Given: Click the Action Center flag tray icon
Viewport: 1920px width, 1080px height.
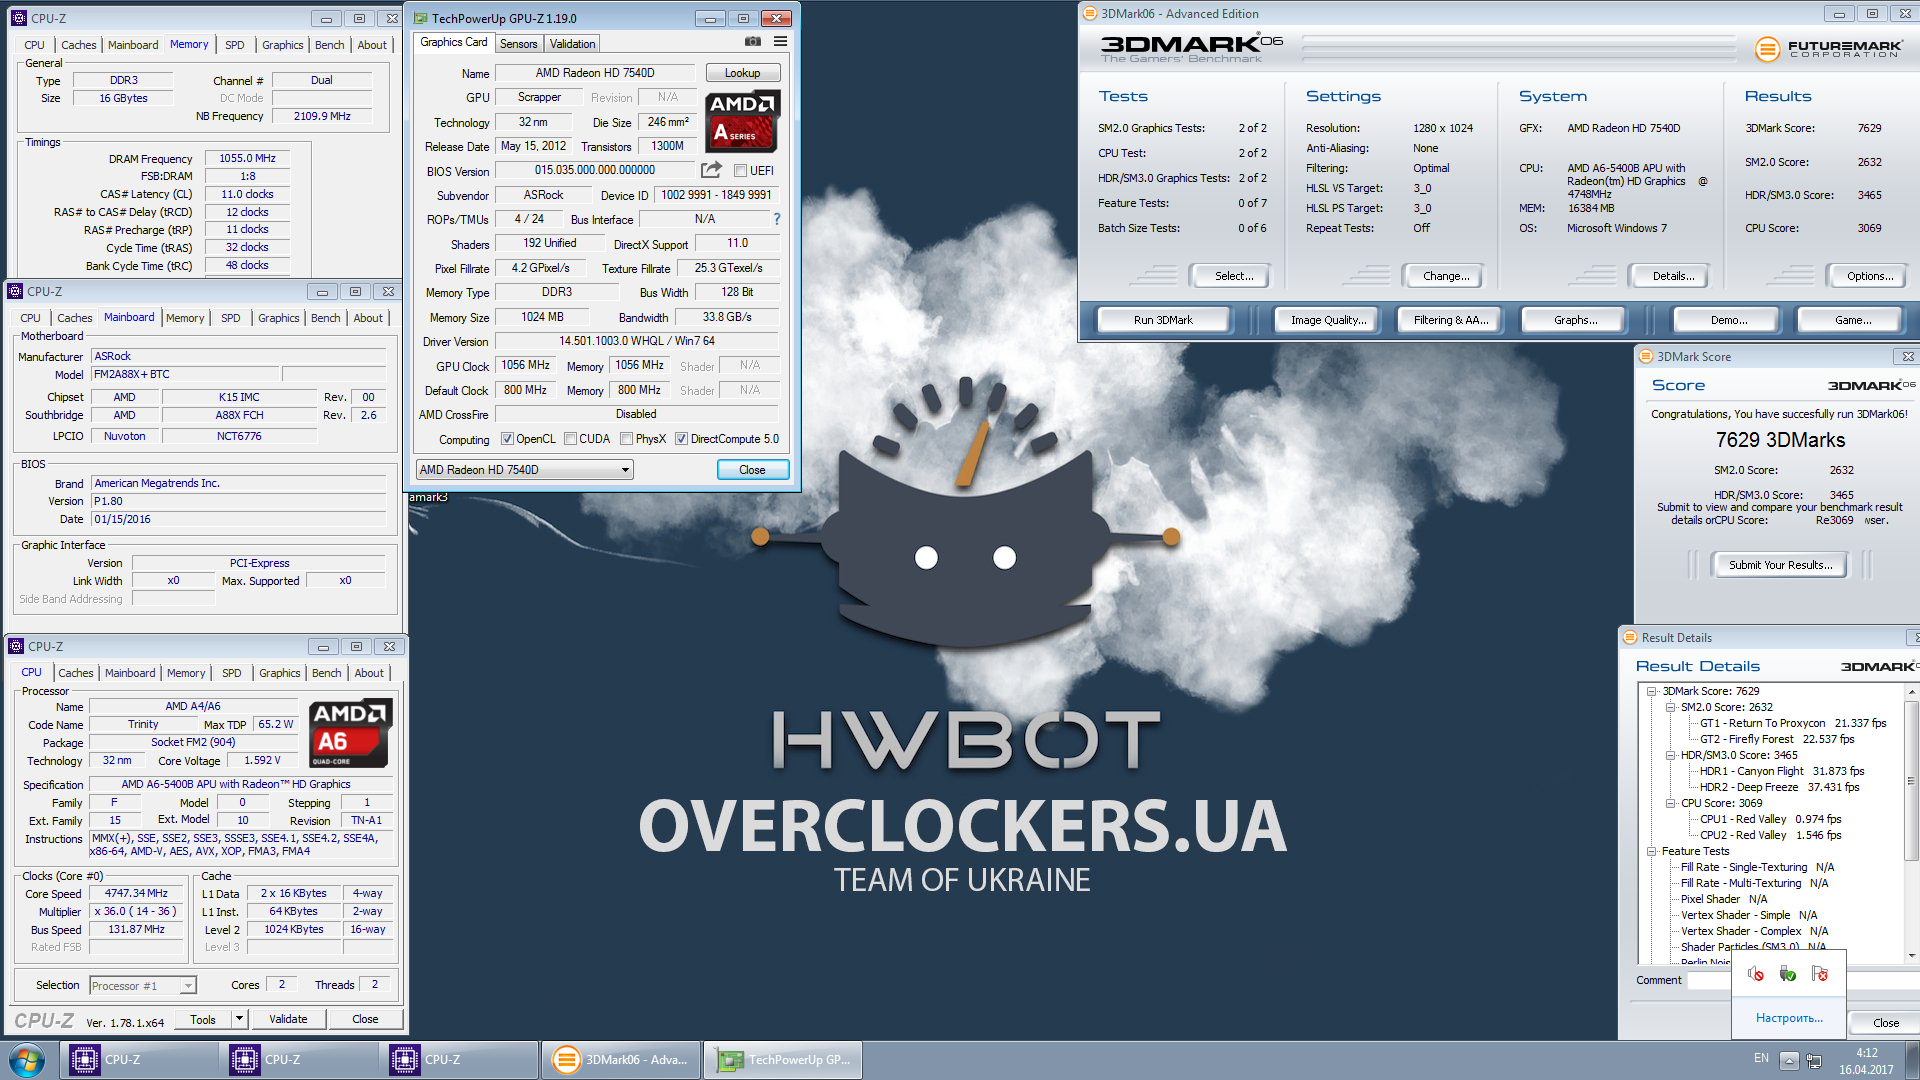Looking at the screenshot, I should [1820, 974].
